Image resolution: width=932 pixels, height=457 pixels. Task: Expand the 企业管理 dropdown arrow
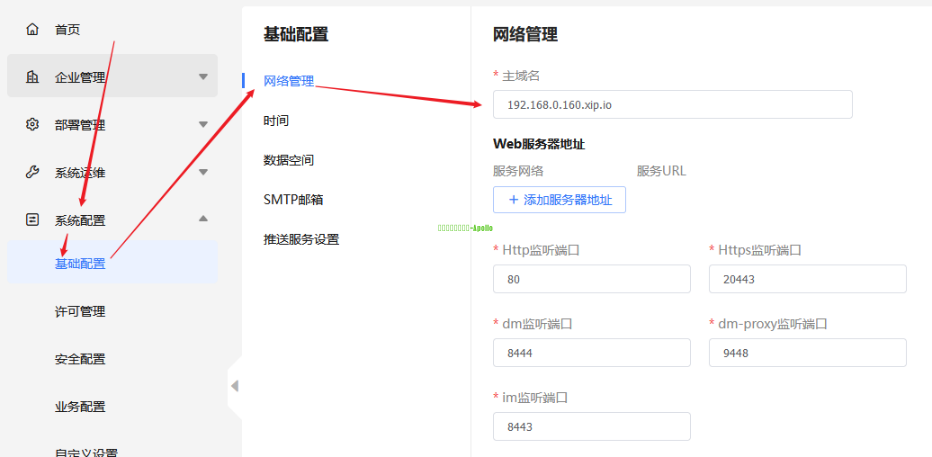point(203,77)
